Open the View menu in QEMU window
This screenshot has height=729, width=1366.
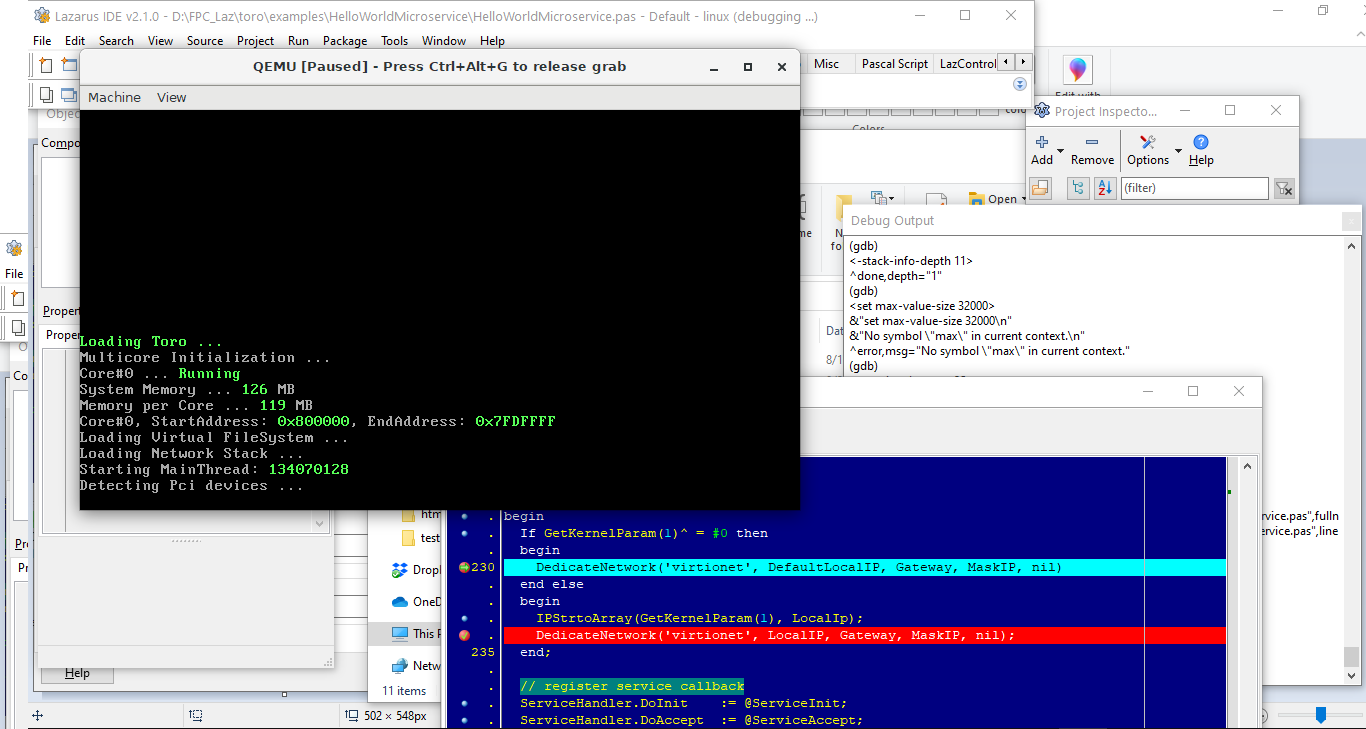coord(172,97)
